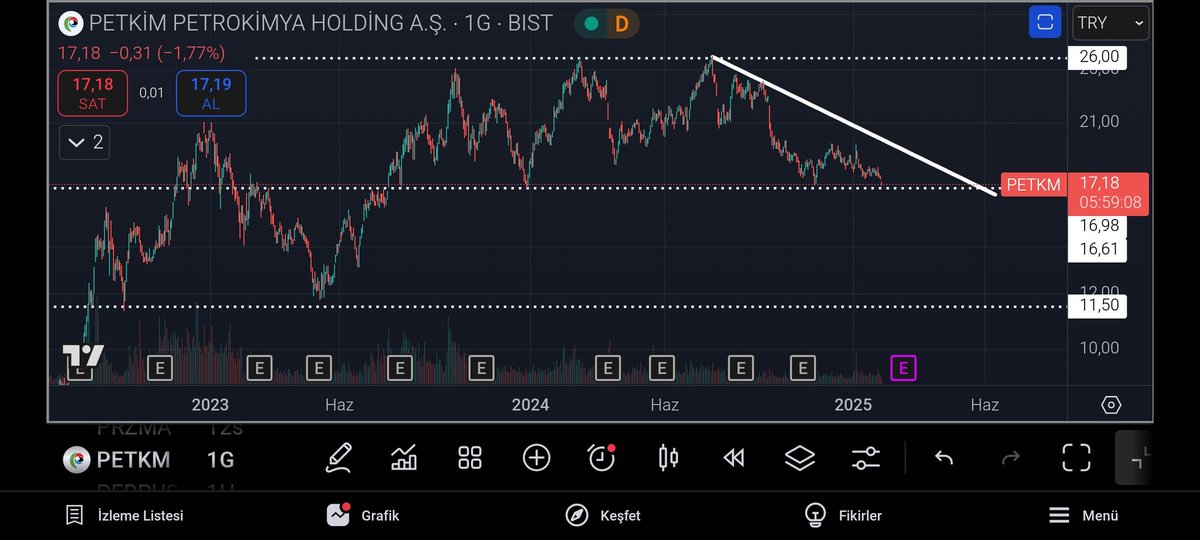Viewport: 1200px width, 540px height.
Task: Click the blue 17,19 AL buy button
Action: (210, 93)
